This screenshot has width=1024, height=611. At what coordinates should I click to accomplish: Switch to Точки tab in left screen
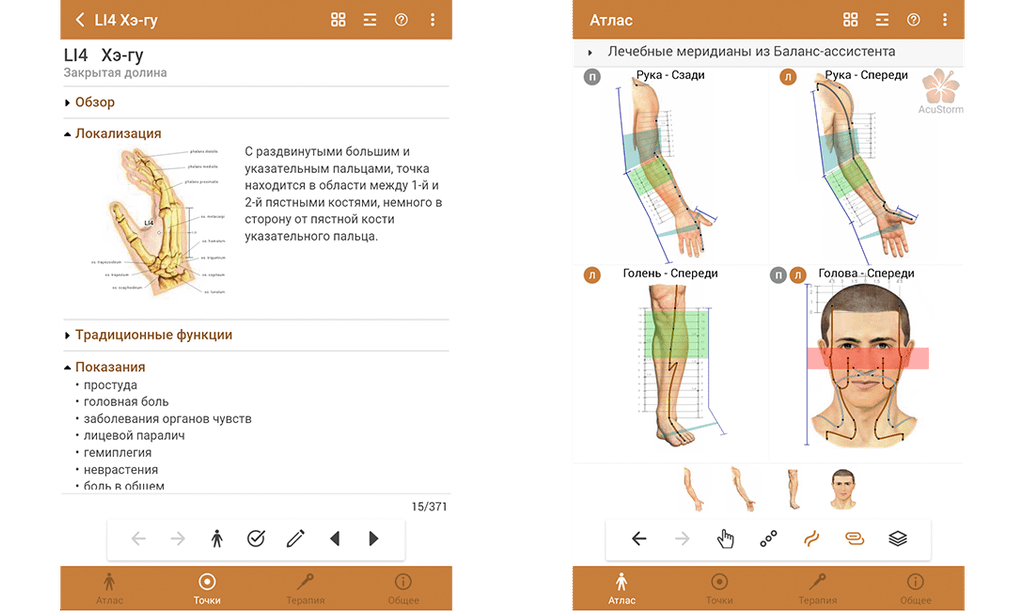click(207, 588)
